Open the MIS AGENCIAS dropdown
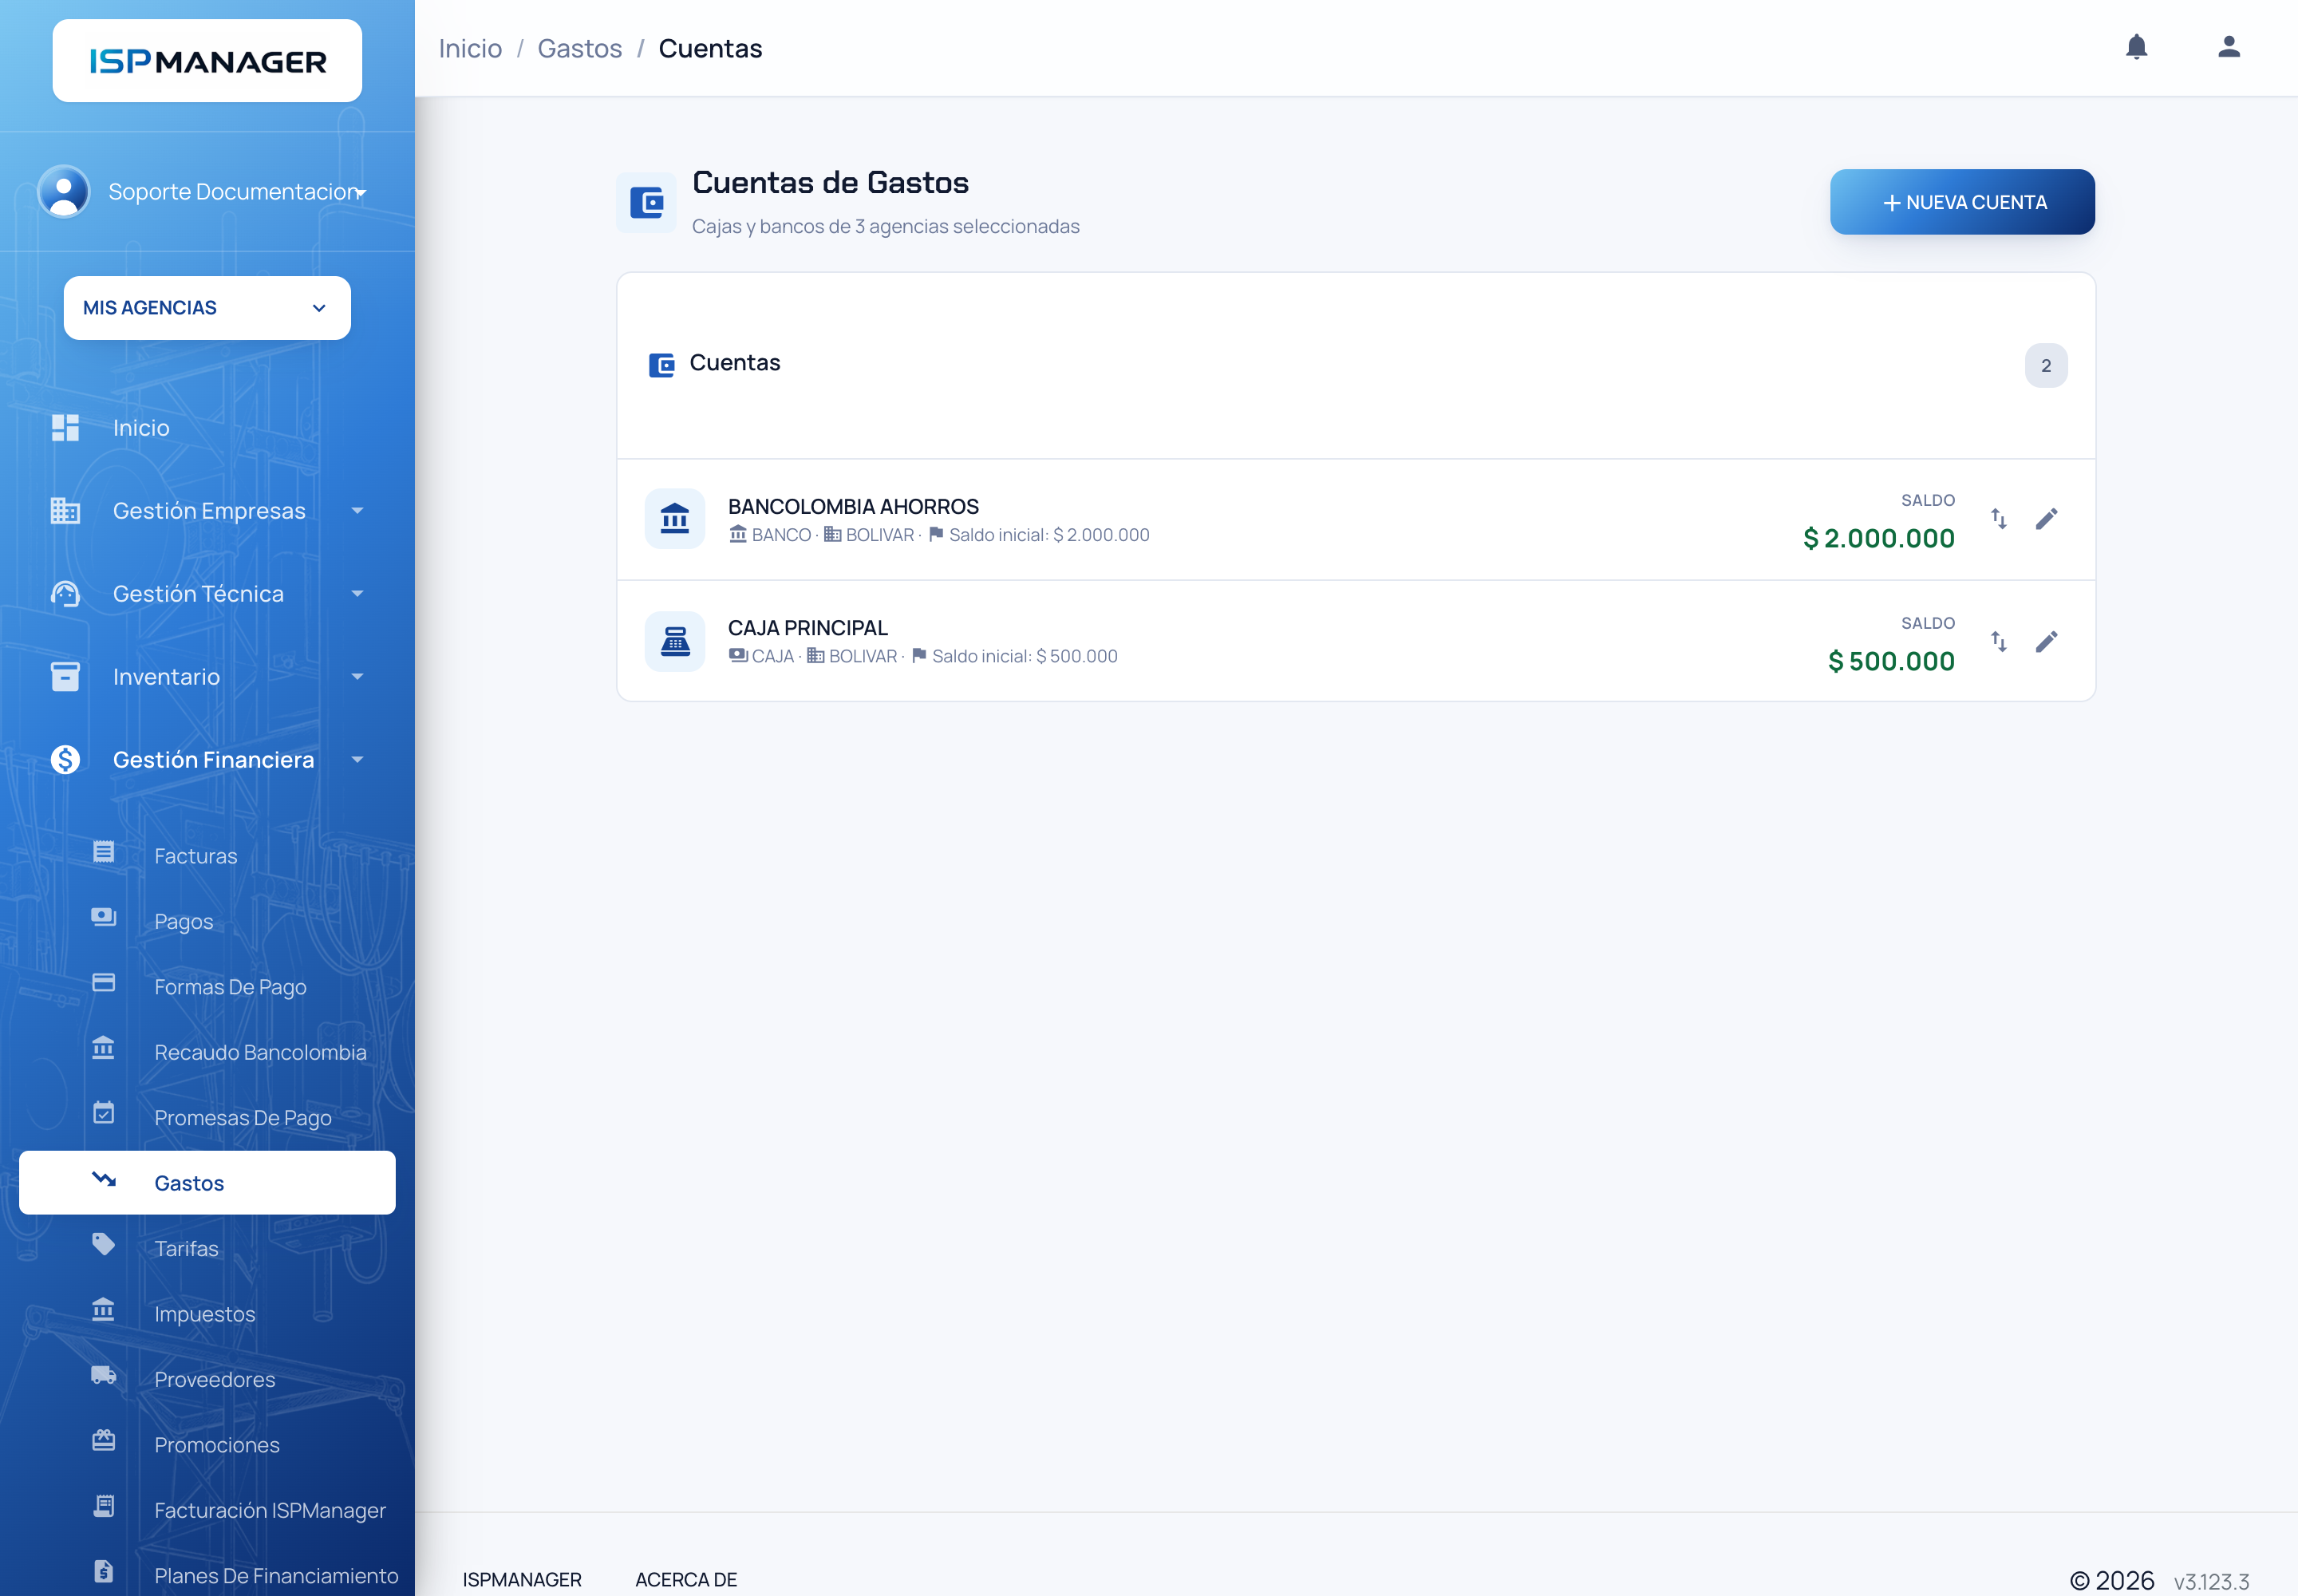Image resolution: width=2298 pixels, height=1596 pixels. pos(207,308)
